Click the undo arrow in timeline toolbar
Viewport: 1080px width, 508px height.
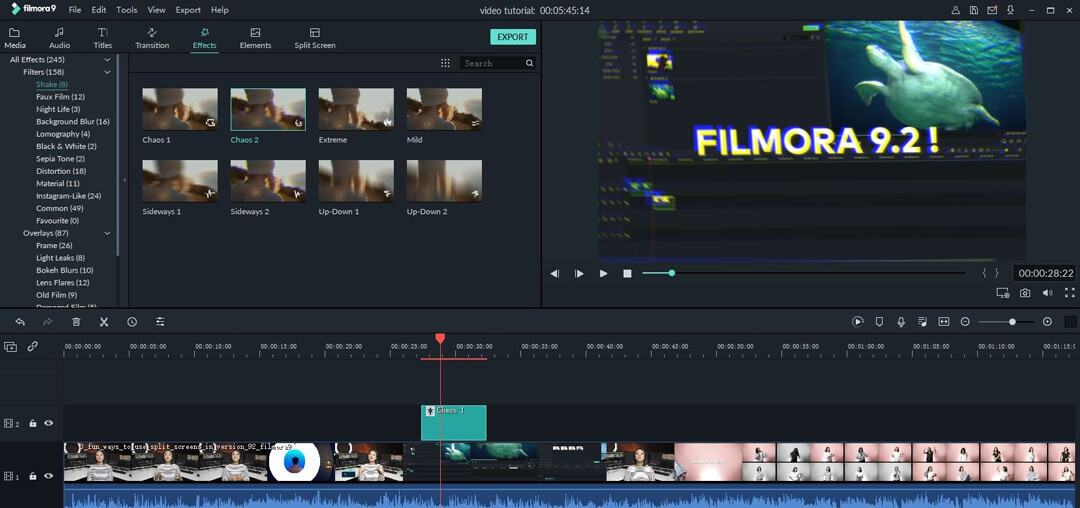(x=20, y=322)
